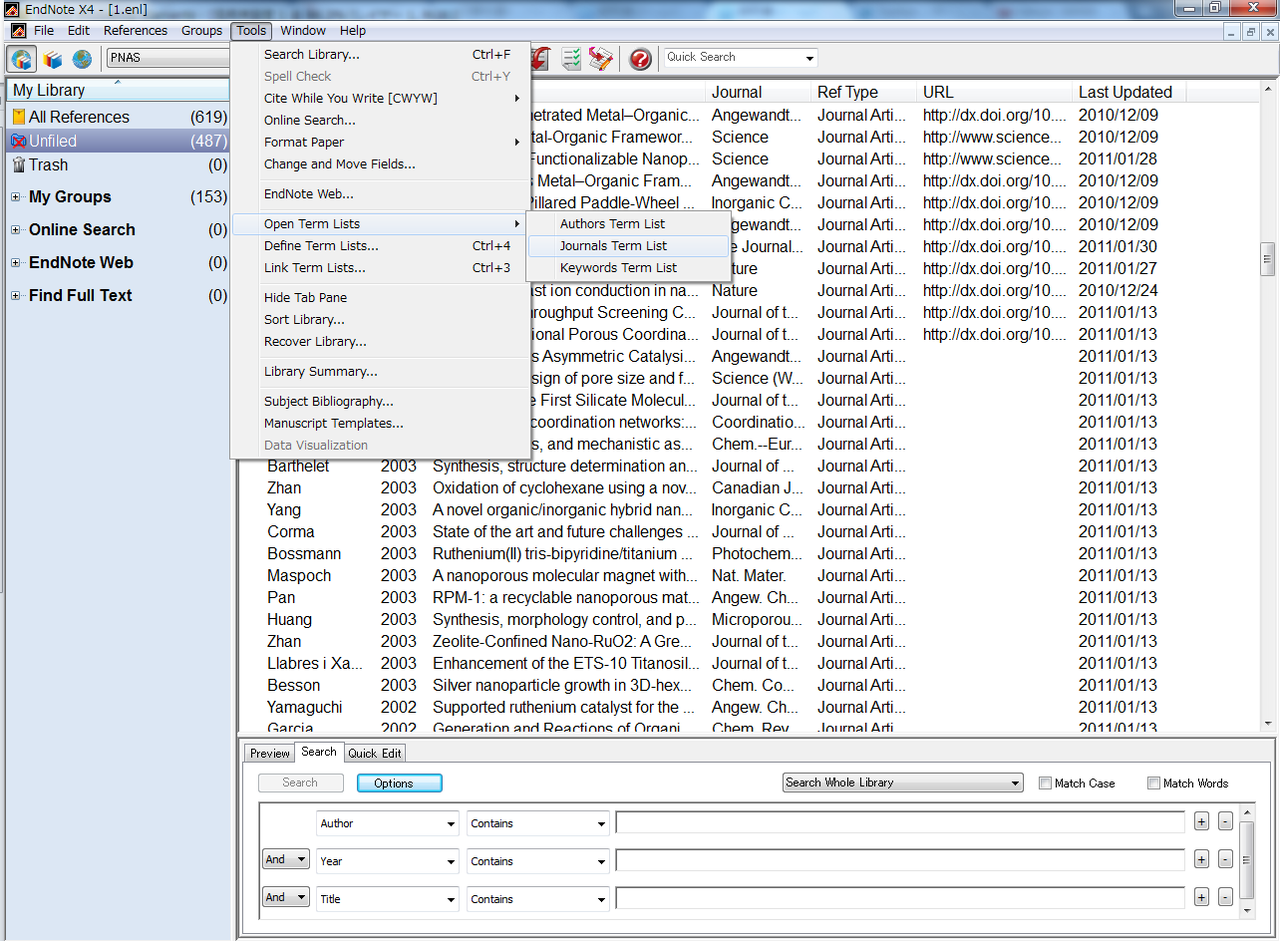The width and height of the screenshot is (1280, 941).
Task: Select Define Term Lists... menu entry
Action: [x=380, y=246]
